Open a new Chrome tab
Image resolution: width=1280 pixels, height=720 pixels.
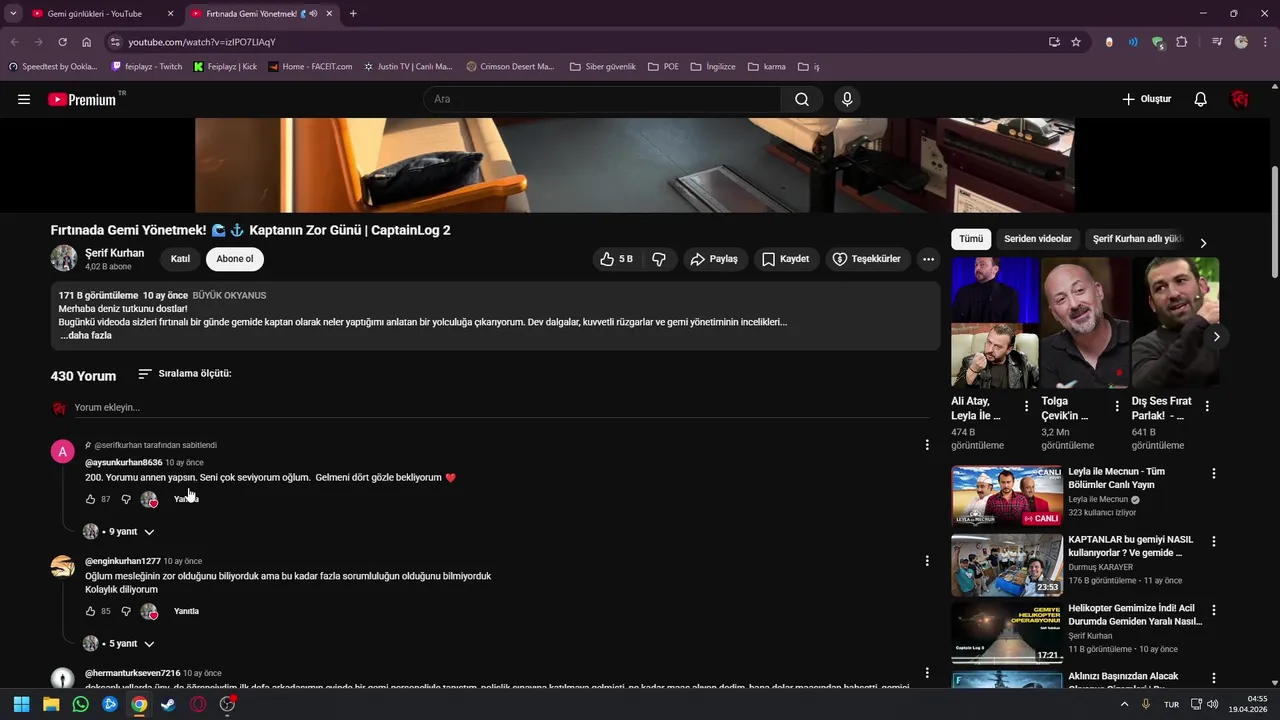click(x=353, y=14)
